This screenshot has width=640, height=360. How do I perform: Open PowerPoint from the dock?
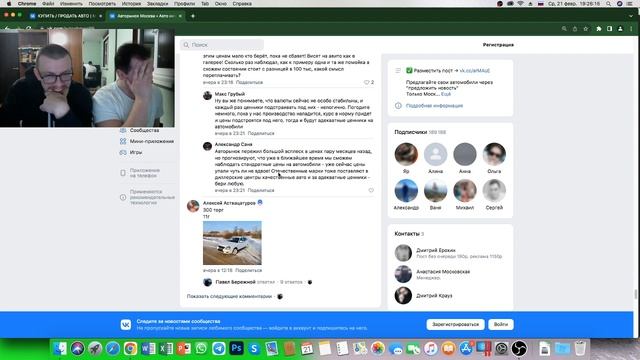[x=184, y=348]
